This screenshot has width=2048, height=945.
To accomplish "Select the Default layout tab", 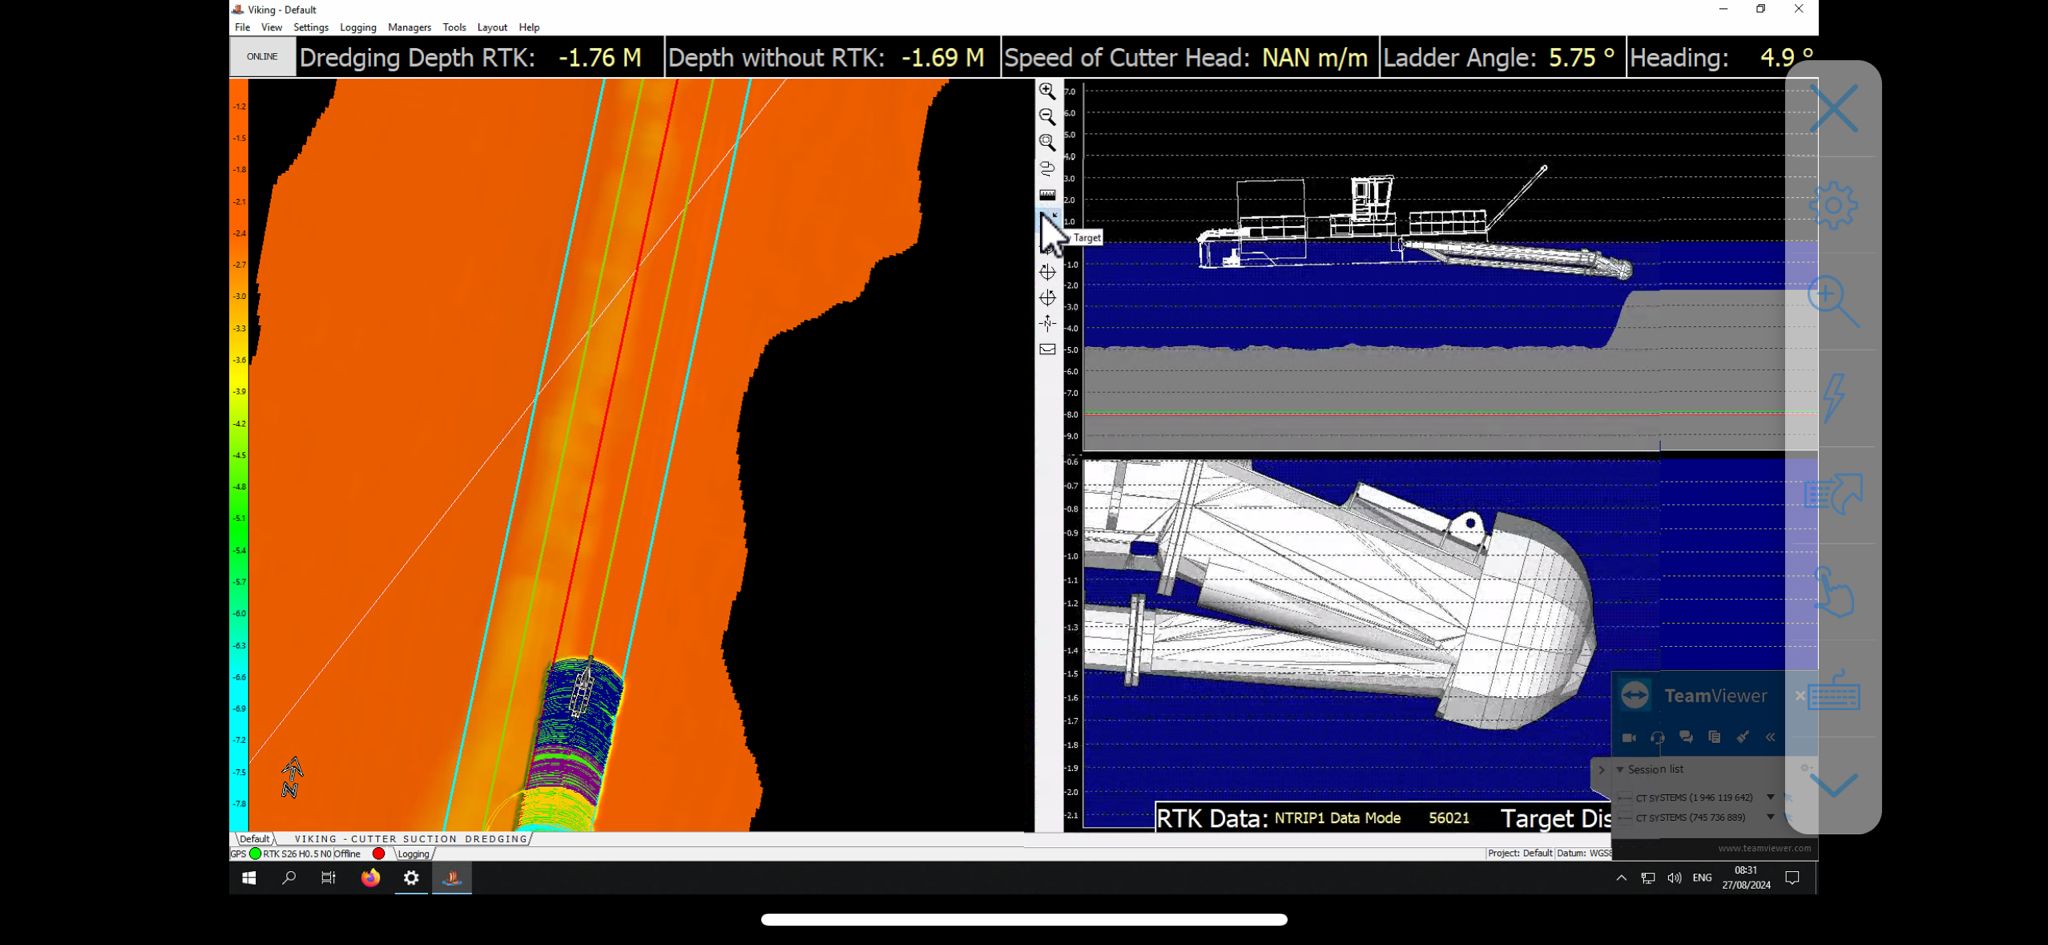I will [x=254, y=839].
